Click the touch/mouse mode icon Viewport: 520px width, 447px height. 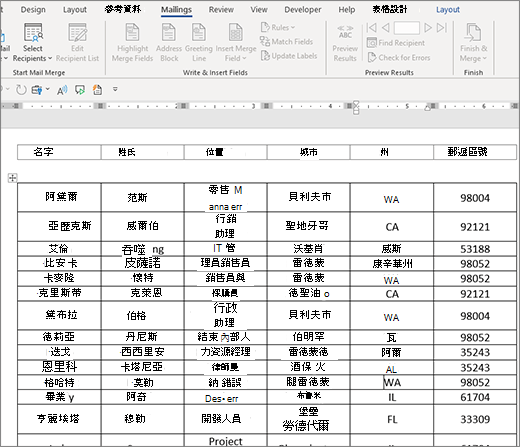[37, 90]
